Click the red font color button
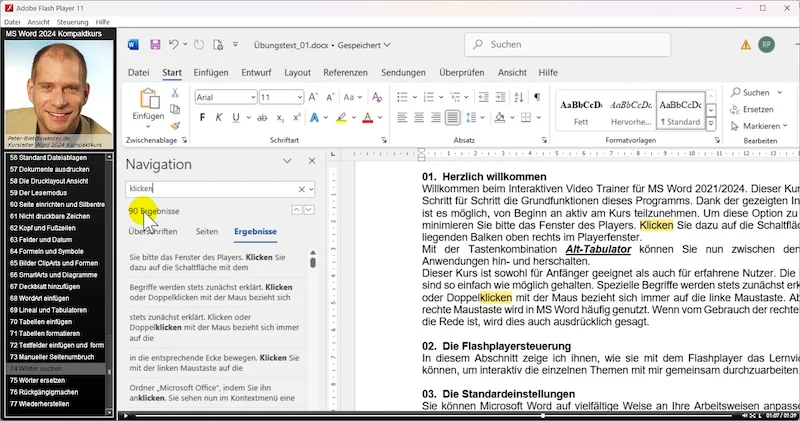Viewport: 800px width, 421px height. click(x=367, y=118)
